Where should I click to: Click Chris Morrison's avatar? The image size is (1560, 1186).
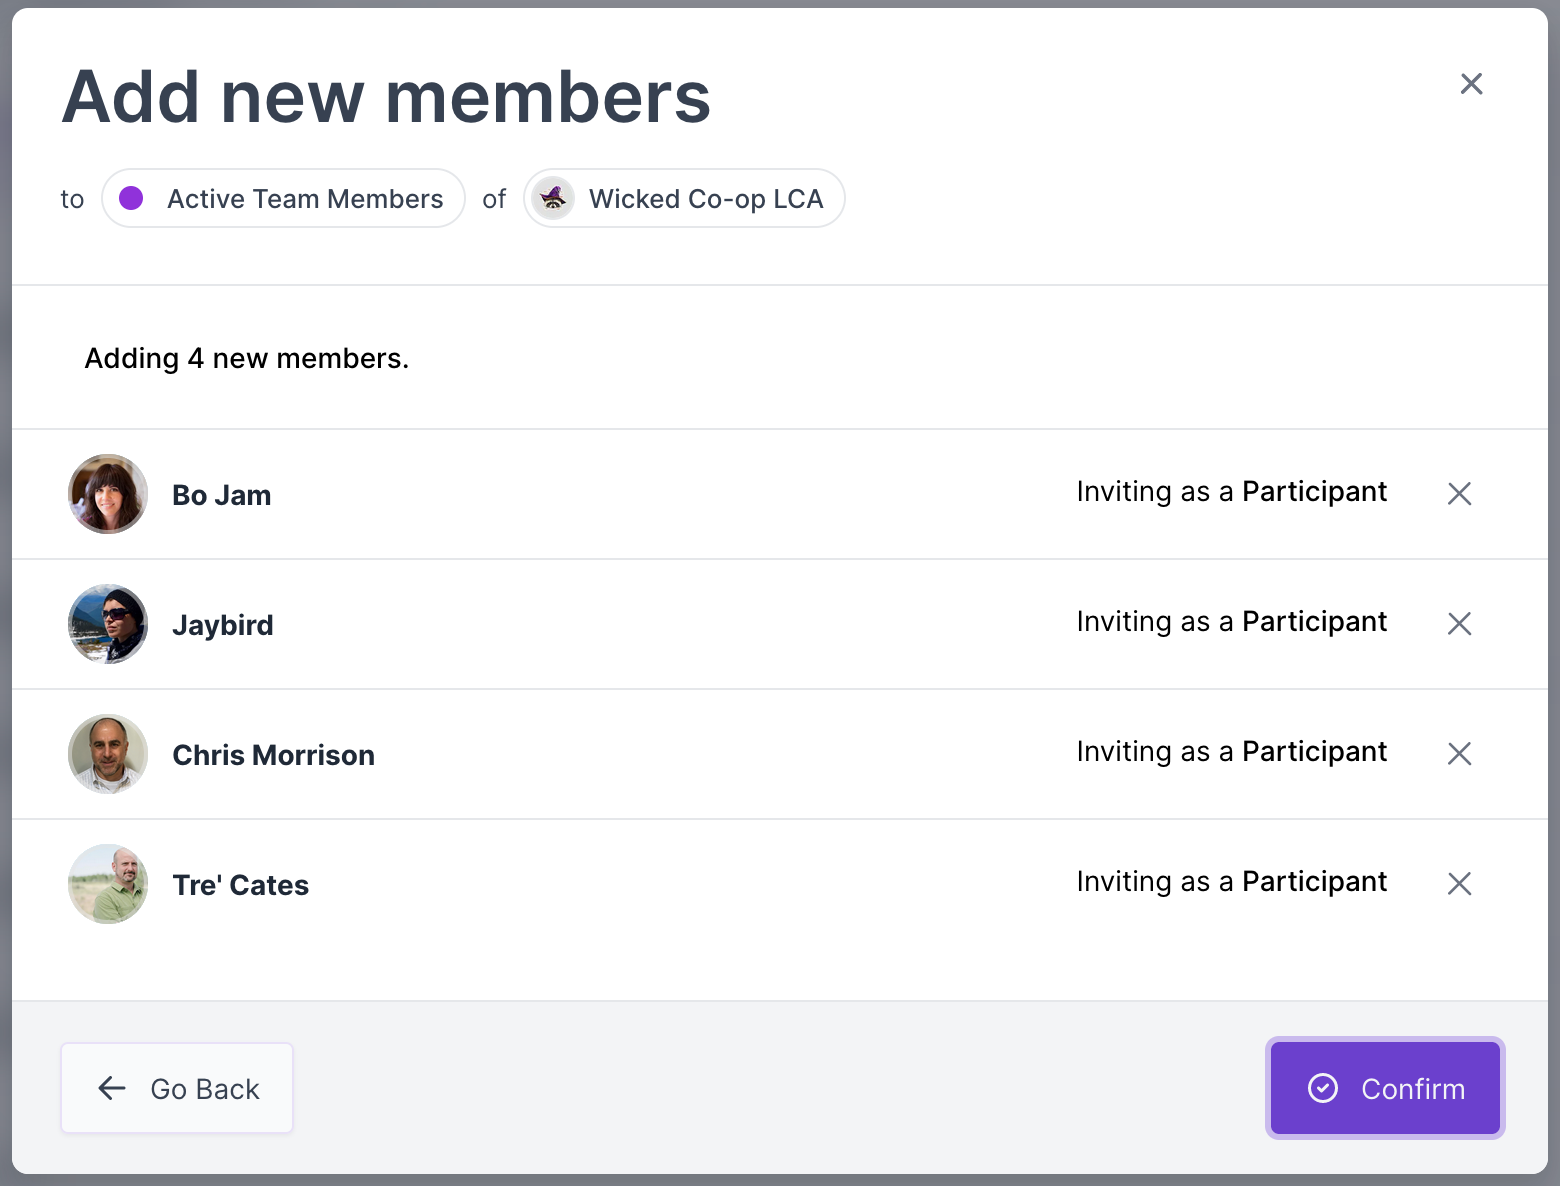tap(108, 754)
